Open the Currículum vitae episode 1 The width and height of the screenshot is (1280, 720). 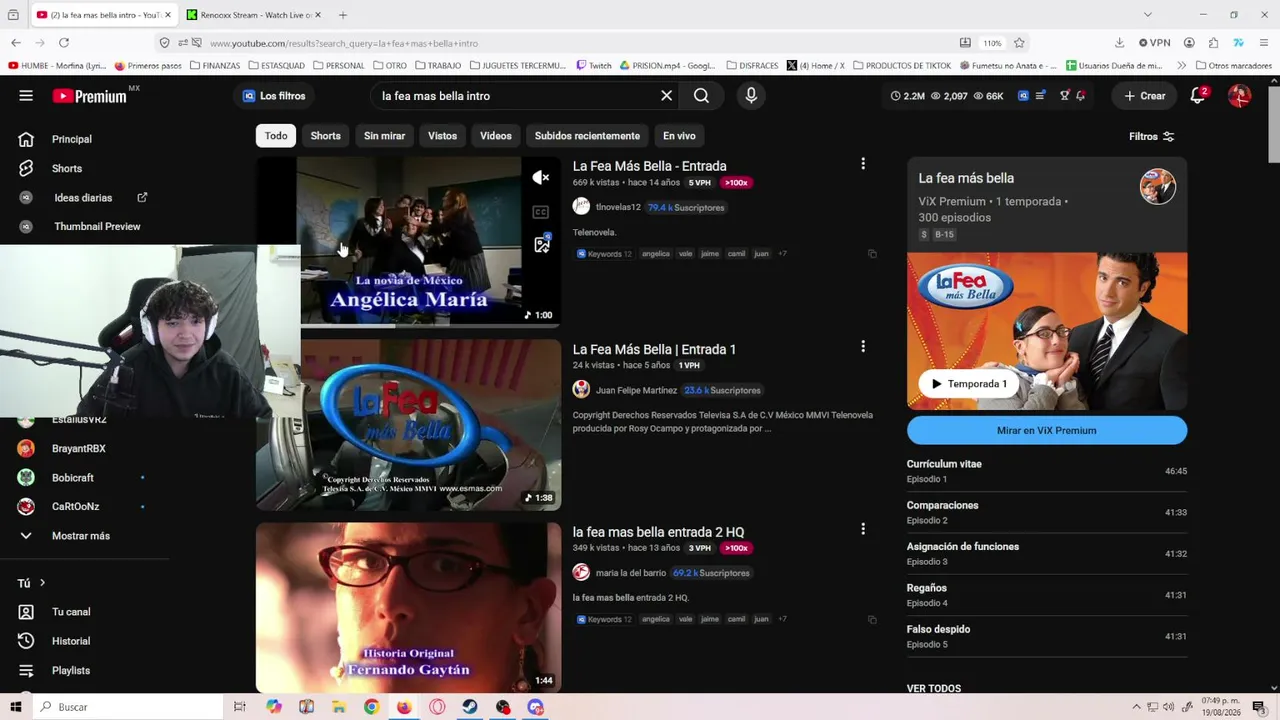[x=1047, y=471]
